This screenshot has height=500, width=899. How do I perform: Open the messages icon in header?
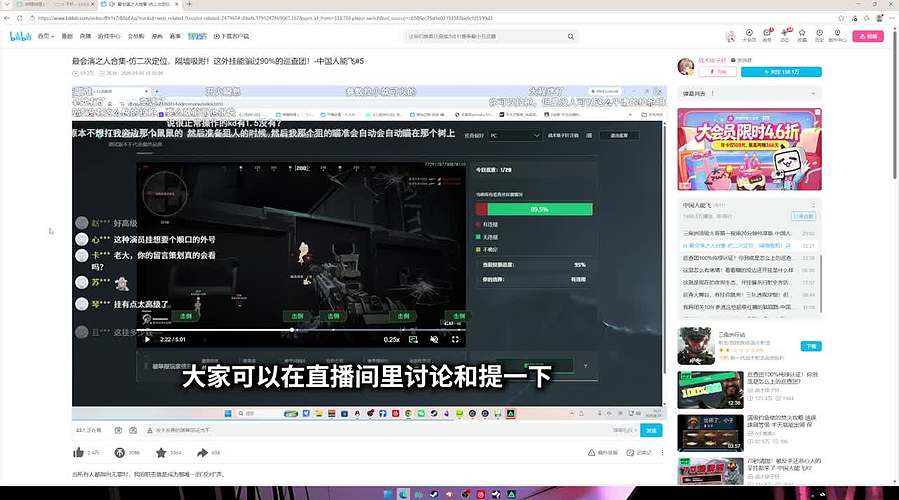(767, 35)
